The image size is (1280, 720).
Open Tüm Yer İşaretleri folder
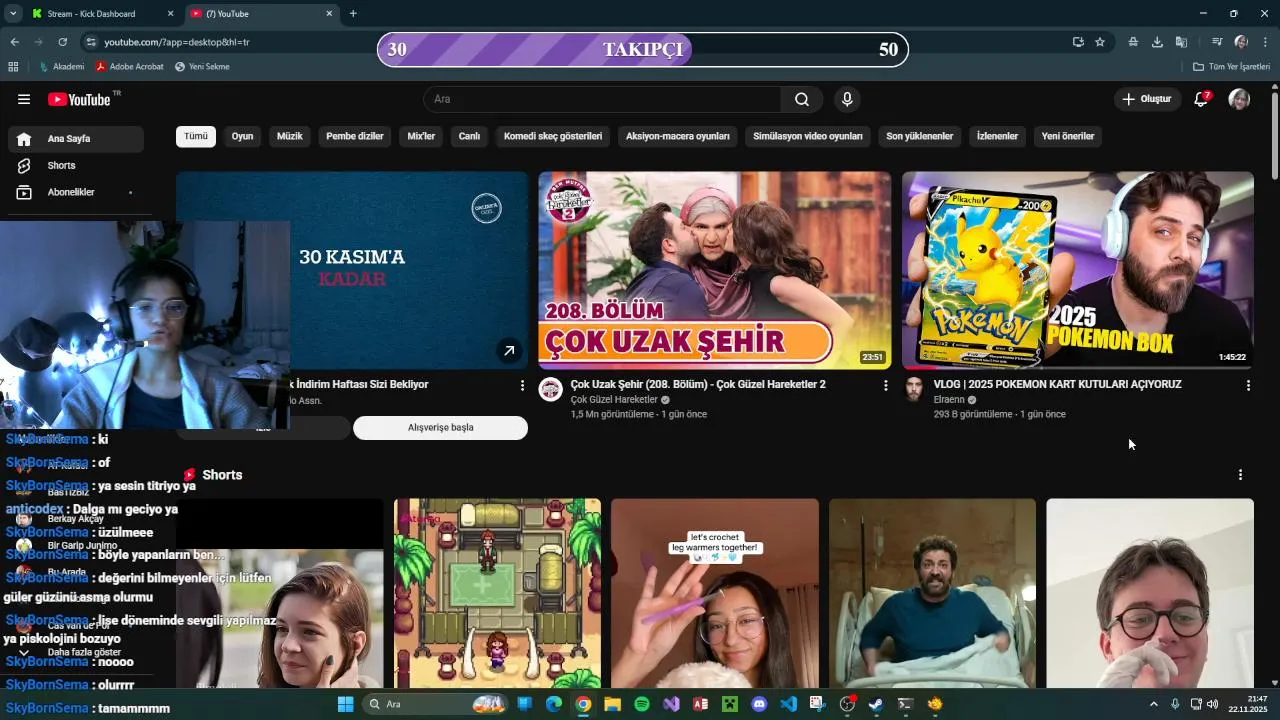pos(1231,66)
